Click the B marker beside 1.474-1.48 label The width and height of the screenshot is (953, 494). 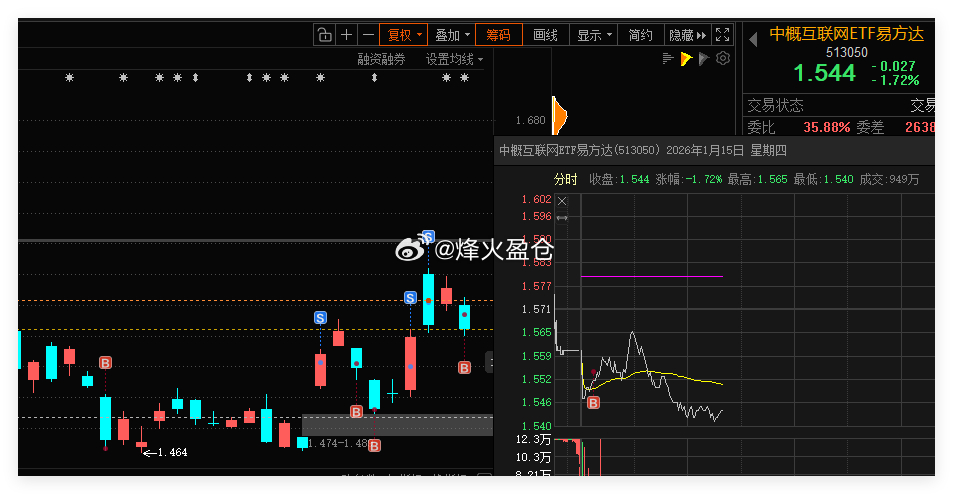click(374, 445)
